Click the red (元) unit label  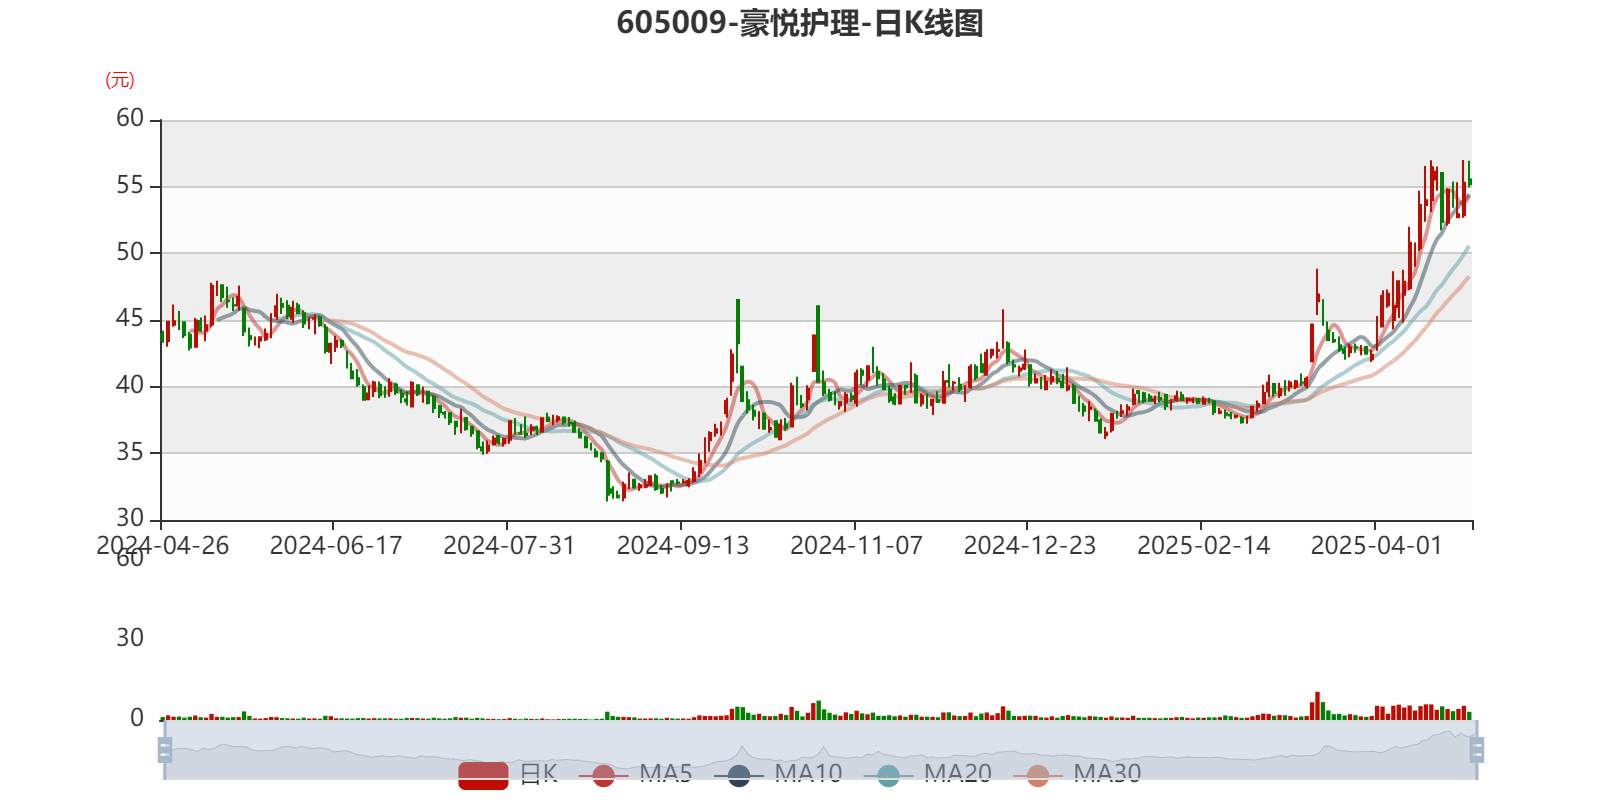(x=120, y=80)
